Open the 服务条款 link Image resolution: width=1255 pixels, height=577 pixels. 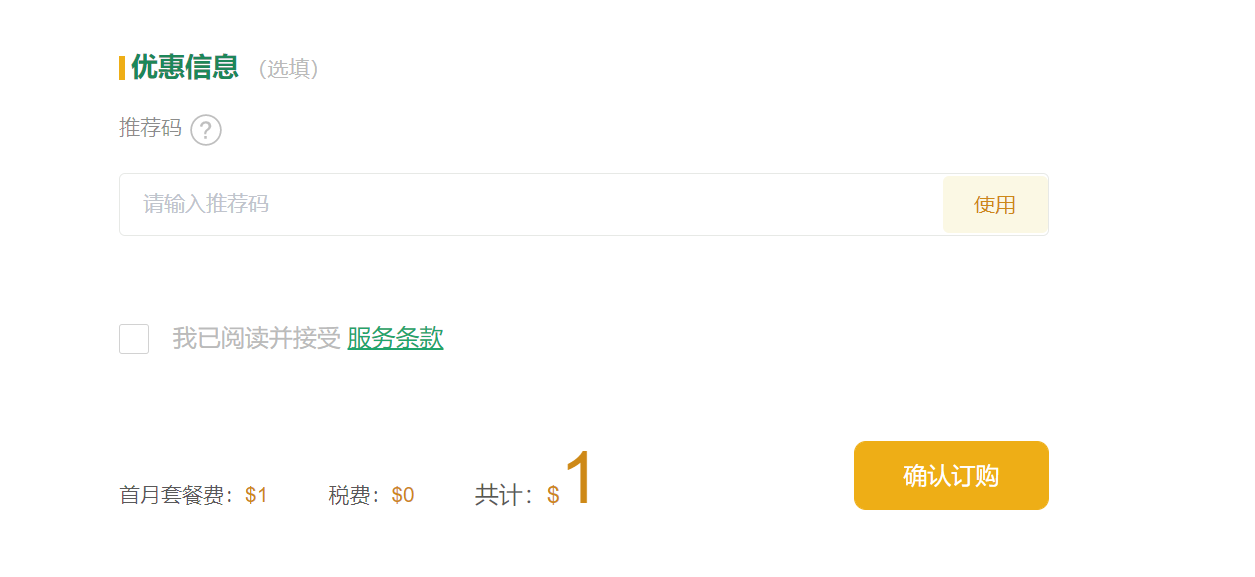[x=395, y=339]
